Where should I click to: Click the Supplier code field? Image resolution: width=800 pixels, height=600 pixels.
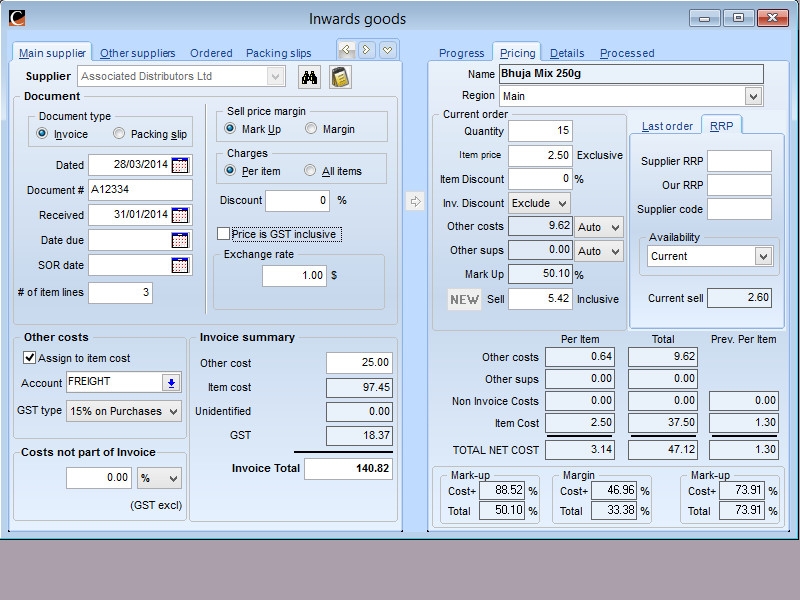(x=739, y=209)
